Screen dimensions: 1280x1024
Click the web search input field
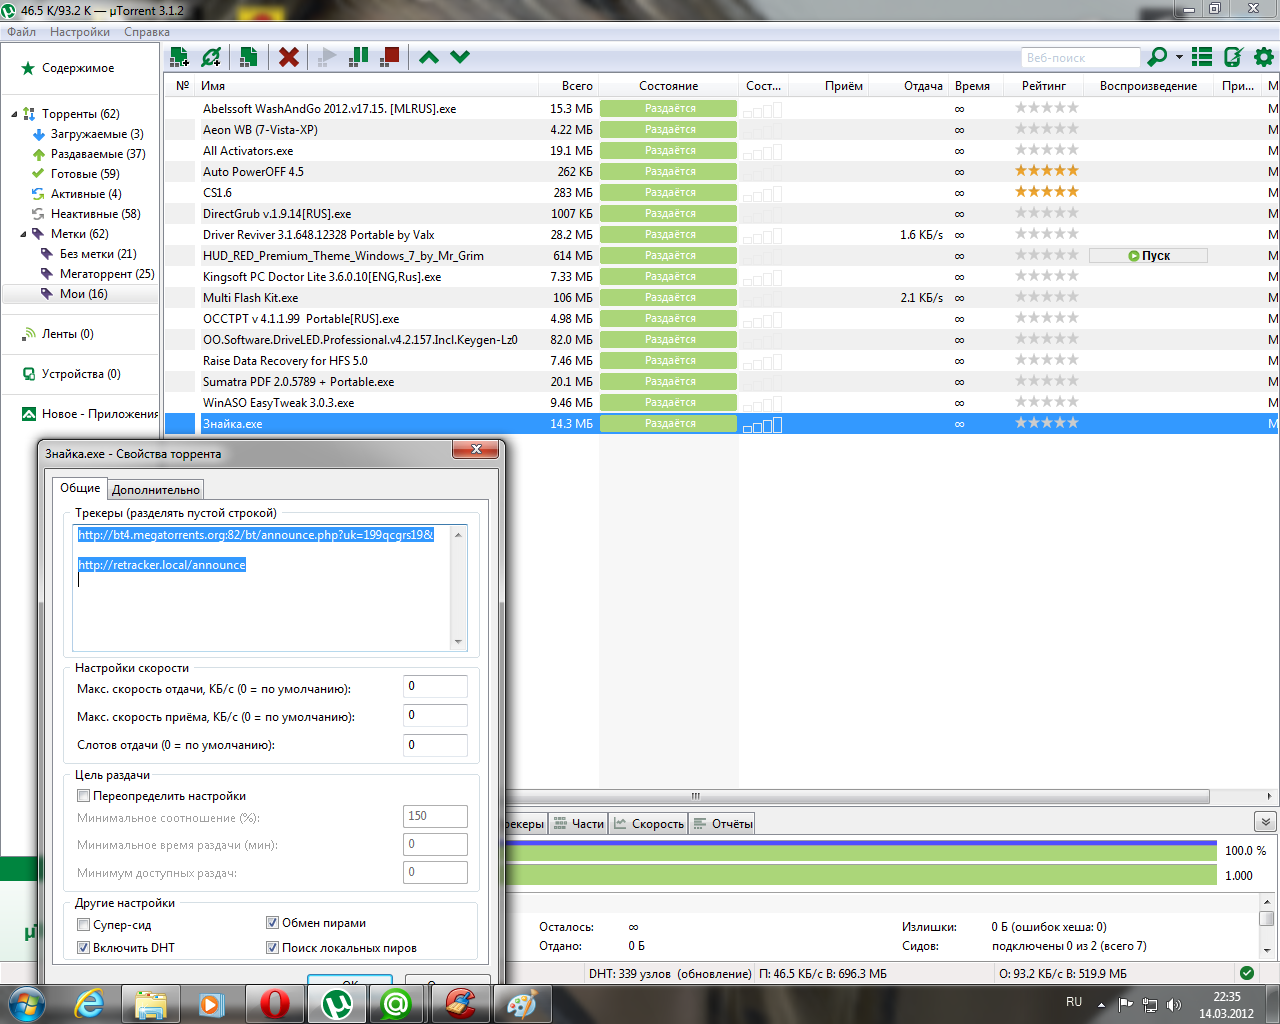pyautogui.click(x=1080, y=58)
